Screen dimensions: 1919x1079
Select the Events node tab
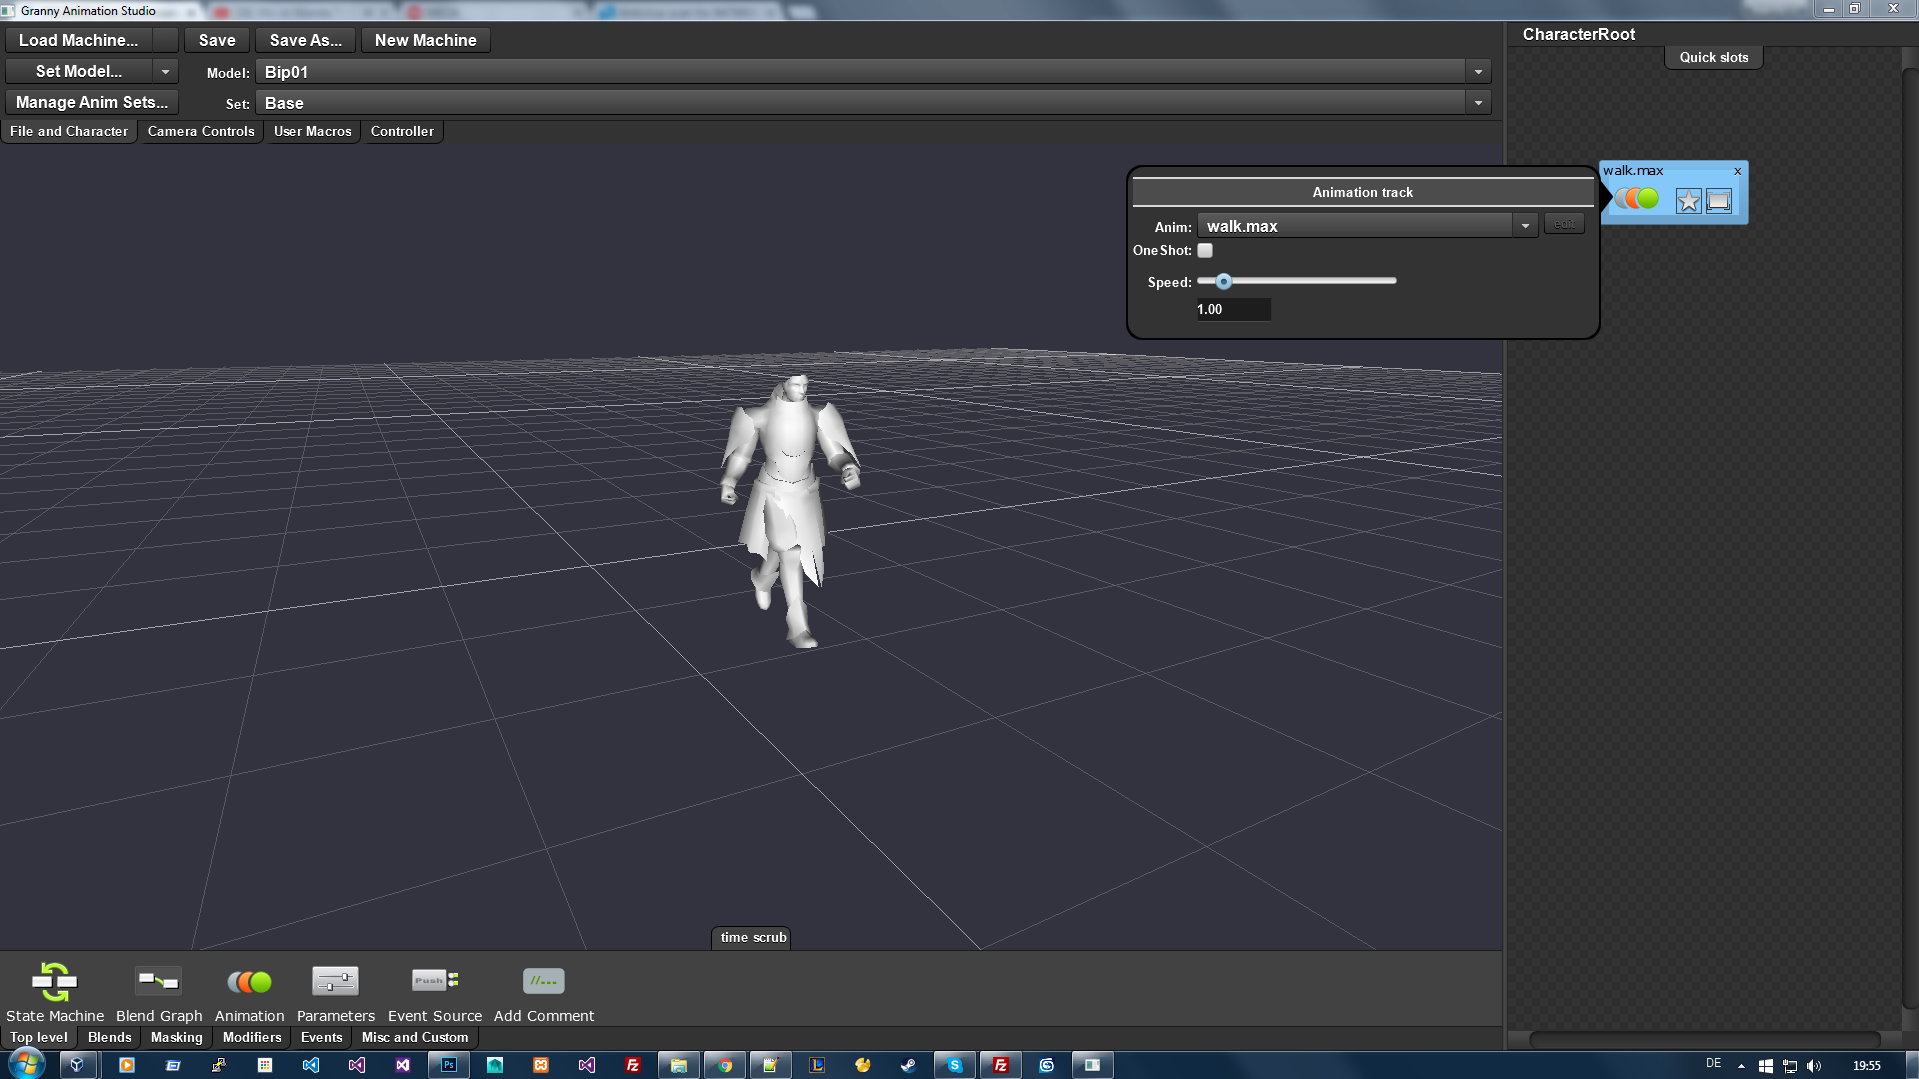[321, 1037]
